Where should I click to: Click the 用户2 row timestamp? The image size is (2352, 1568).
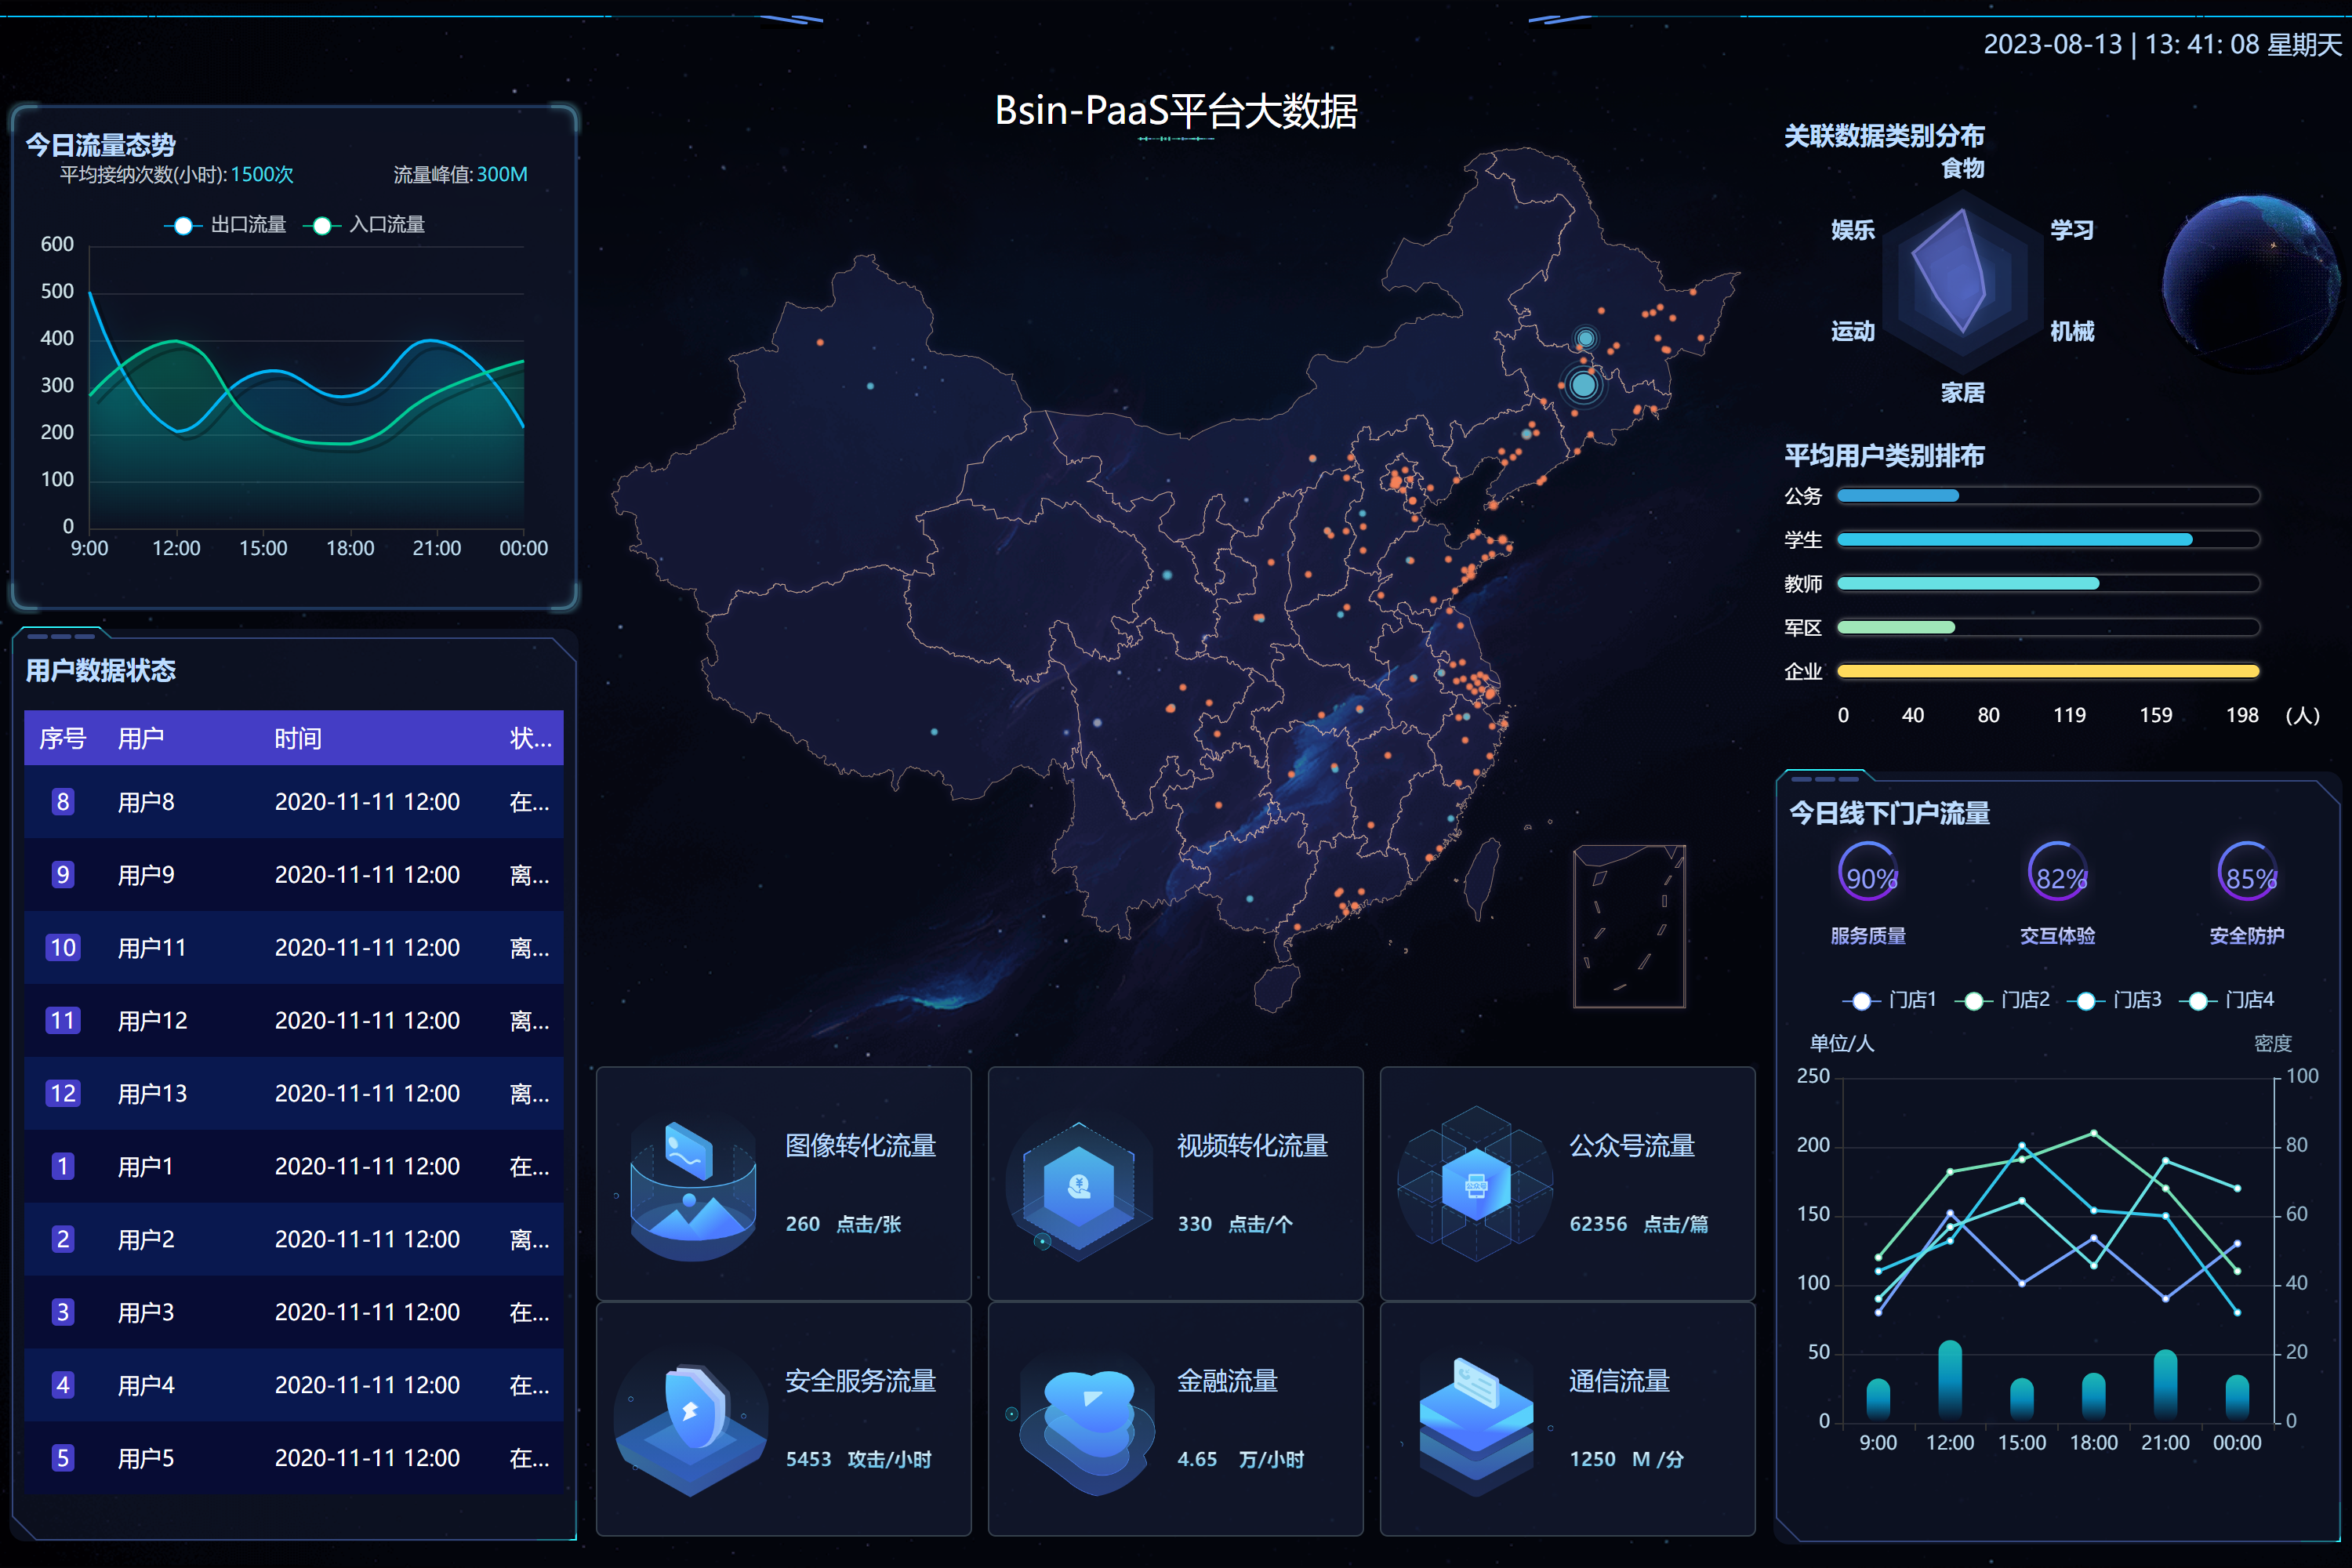[x=367, y=1239]
